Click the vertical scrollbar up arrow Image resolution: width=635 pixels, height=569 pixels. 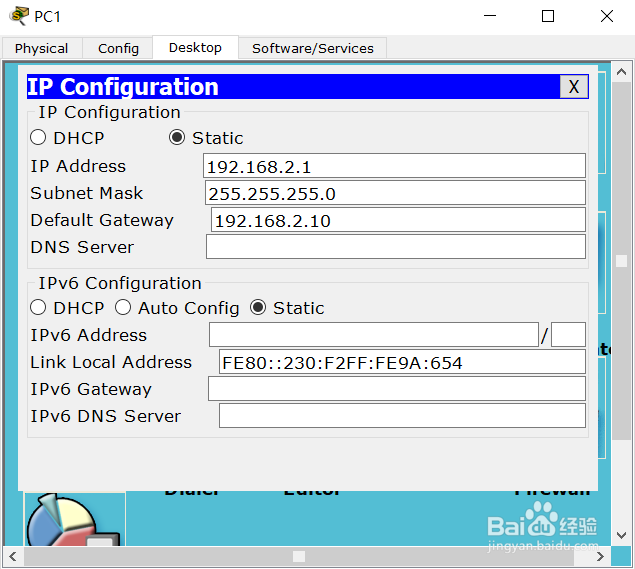pyautogui.click(x=621, y=72)
